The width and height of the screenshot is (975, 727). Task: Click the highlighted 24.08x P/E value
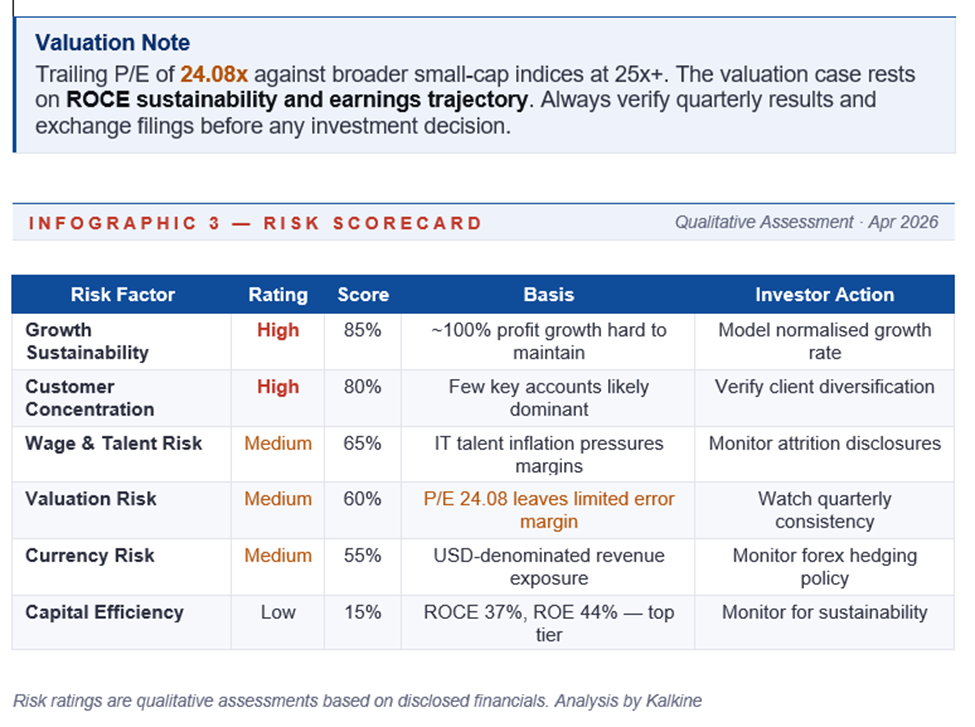[214, 75]
